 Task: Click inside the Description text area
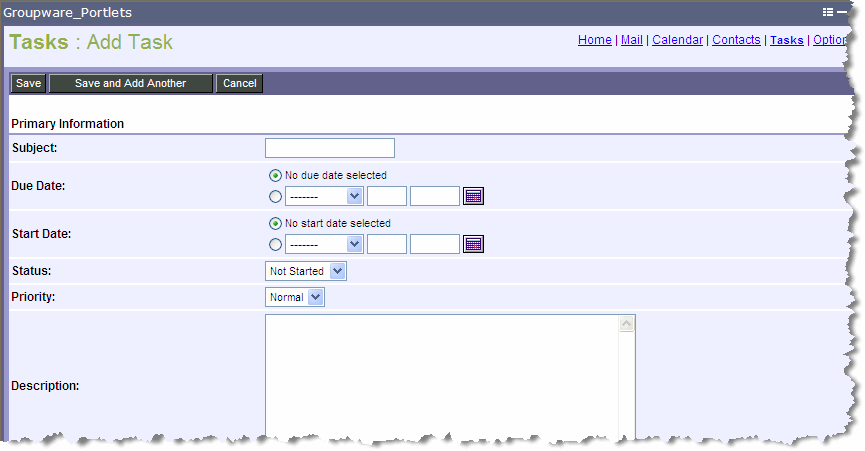click(x=441, y=378)
